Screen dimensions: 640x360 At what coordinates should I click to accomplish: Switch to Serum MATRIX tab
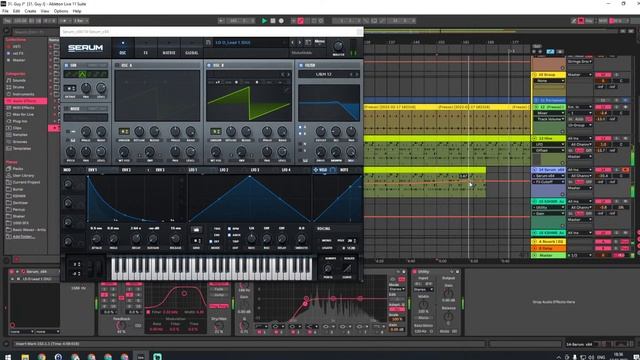point(169,48)
